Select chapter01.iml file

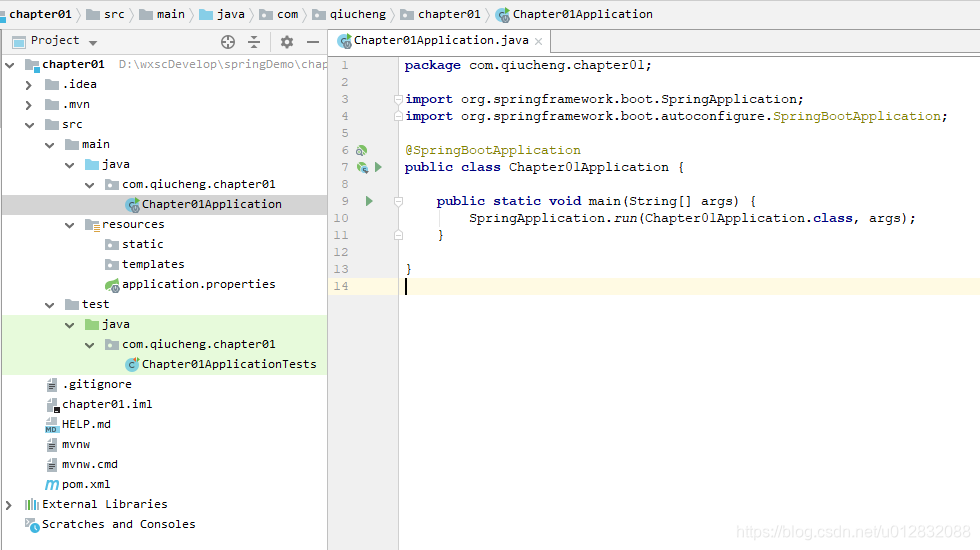pos(107,404)
